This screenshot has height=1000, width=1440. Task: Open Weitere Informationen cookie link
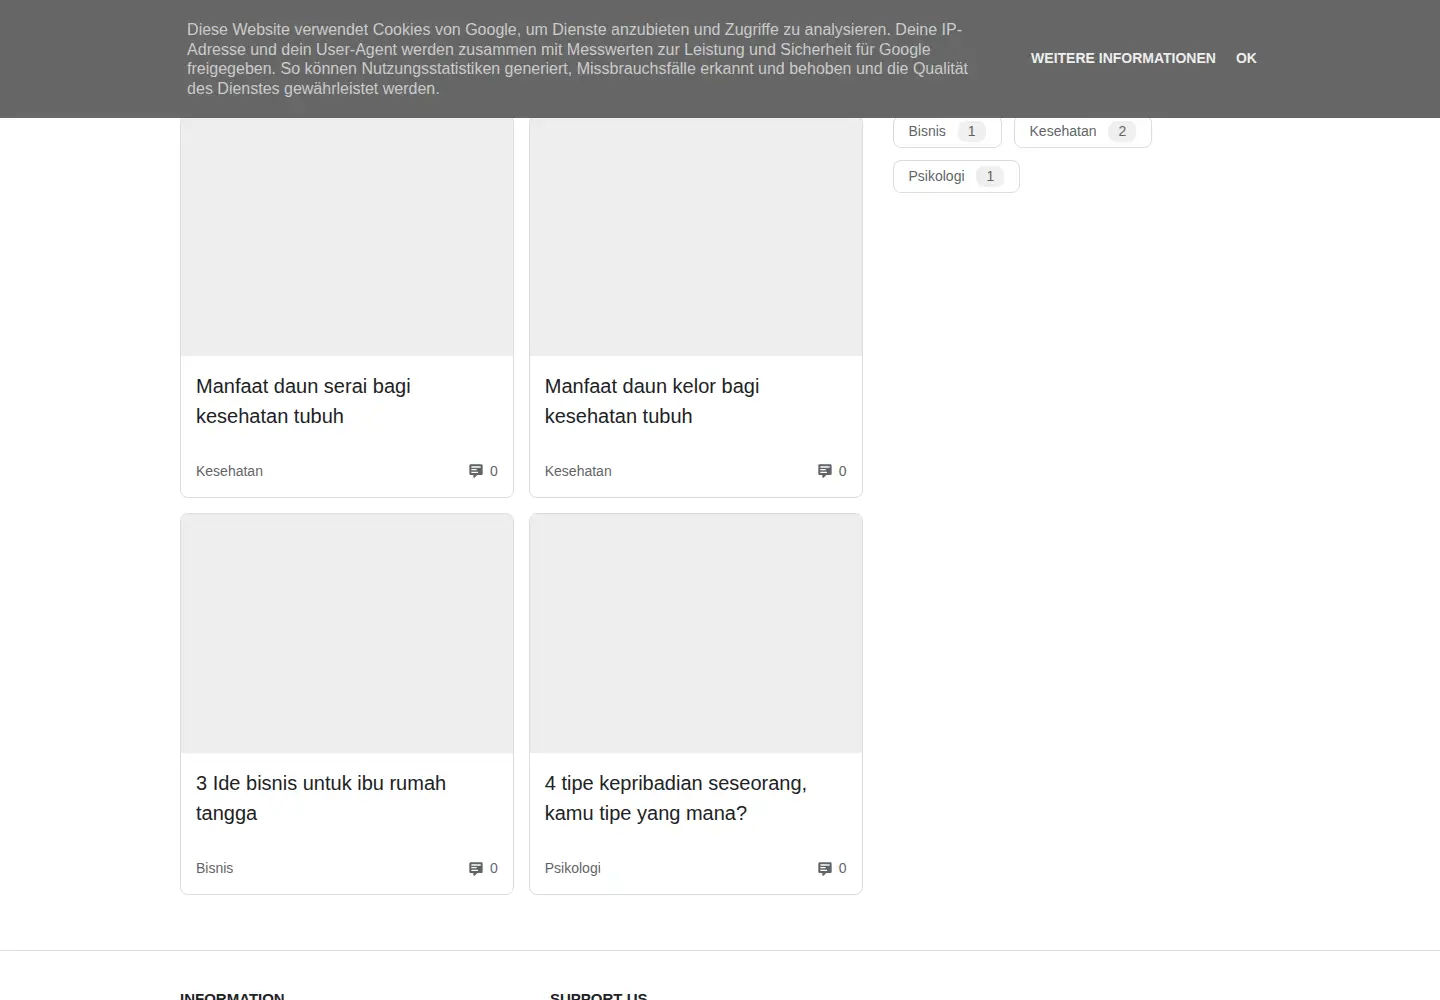point(1123,58)
